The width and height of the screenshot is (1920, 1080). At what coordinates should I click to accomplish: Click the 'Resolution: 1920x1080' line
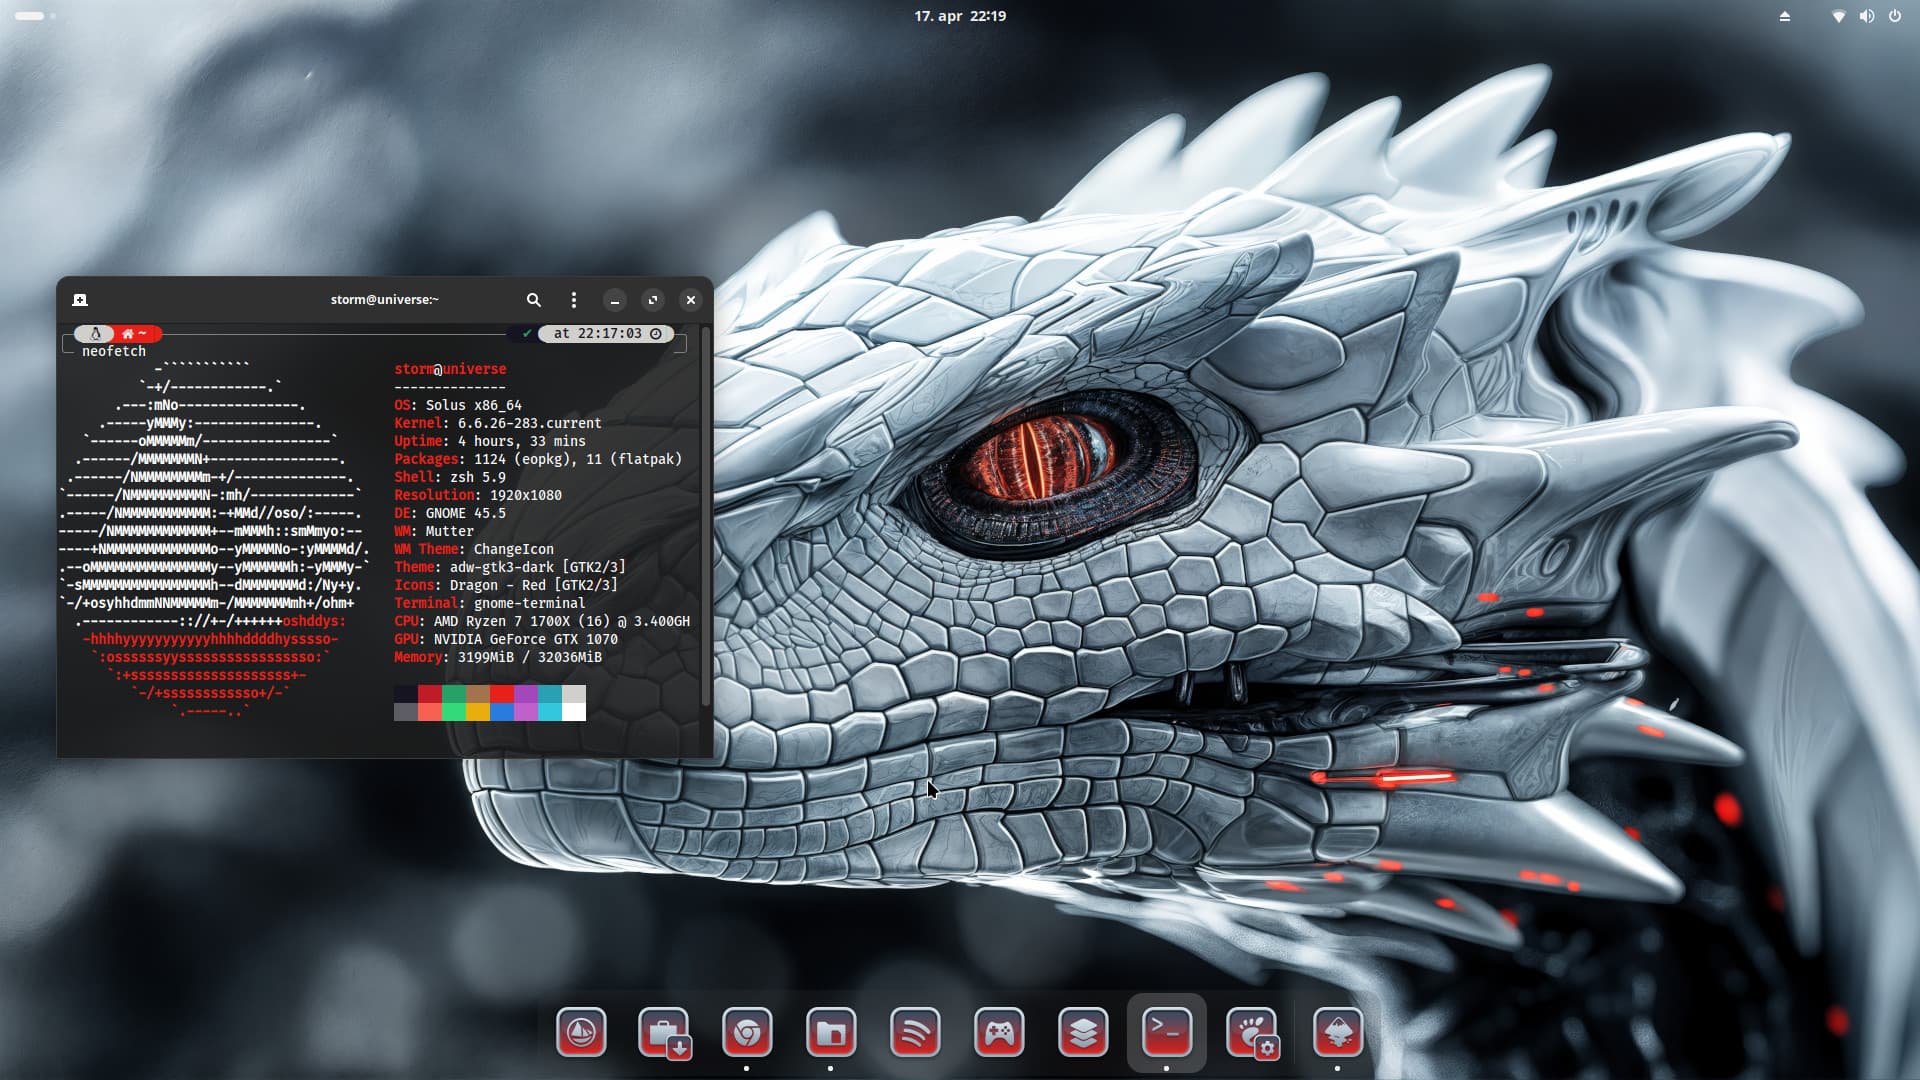point(478,495)
